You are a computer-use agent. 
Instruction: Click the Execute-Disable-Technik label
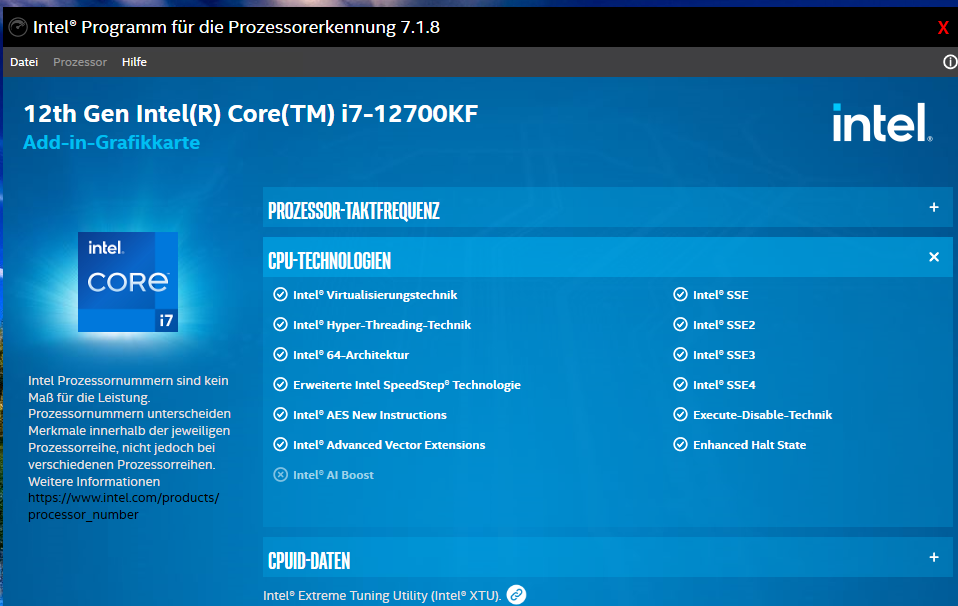coord(762,415)
